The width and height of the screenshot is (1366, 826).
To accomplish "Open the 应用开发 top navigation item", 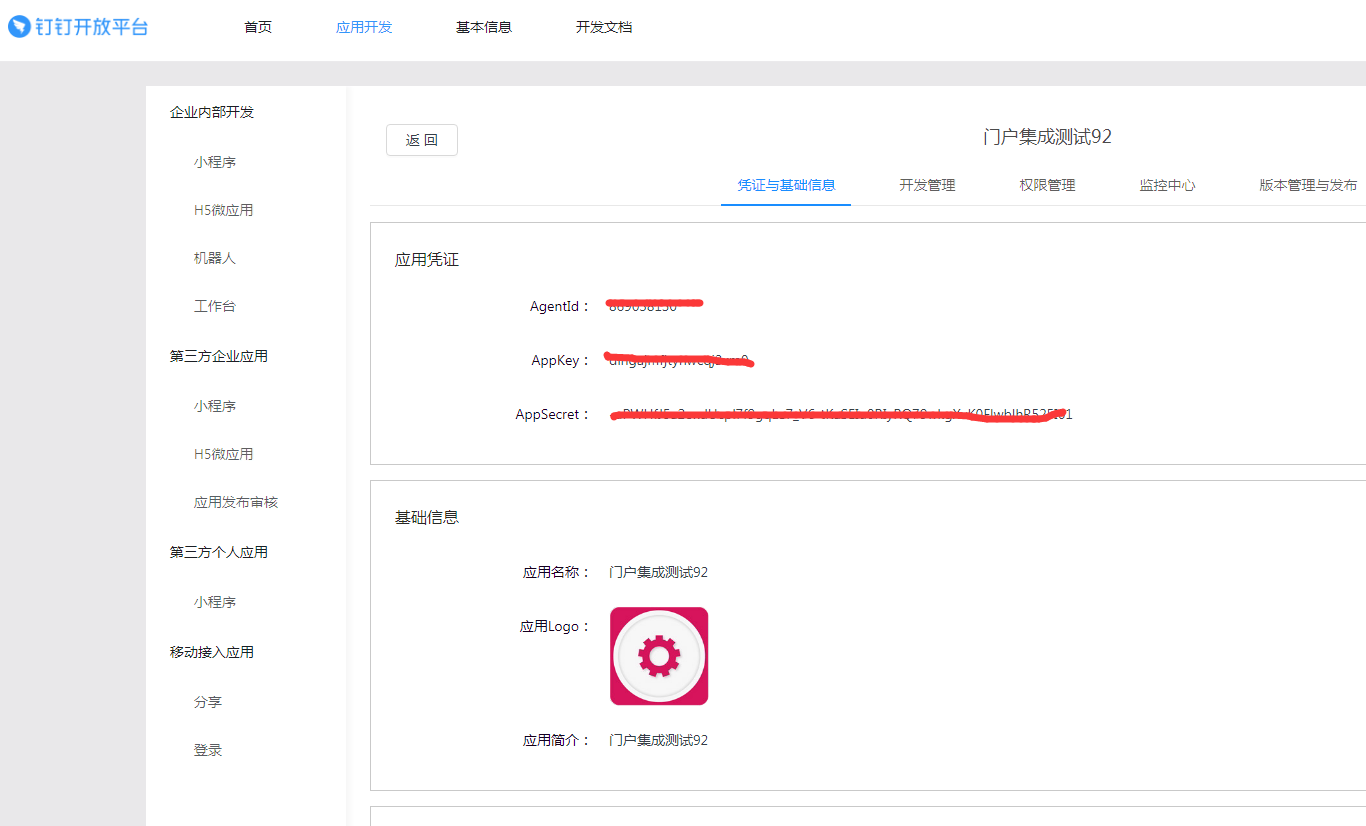I will tap(364, 27).
